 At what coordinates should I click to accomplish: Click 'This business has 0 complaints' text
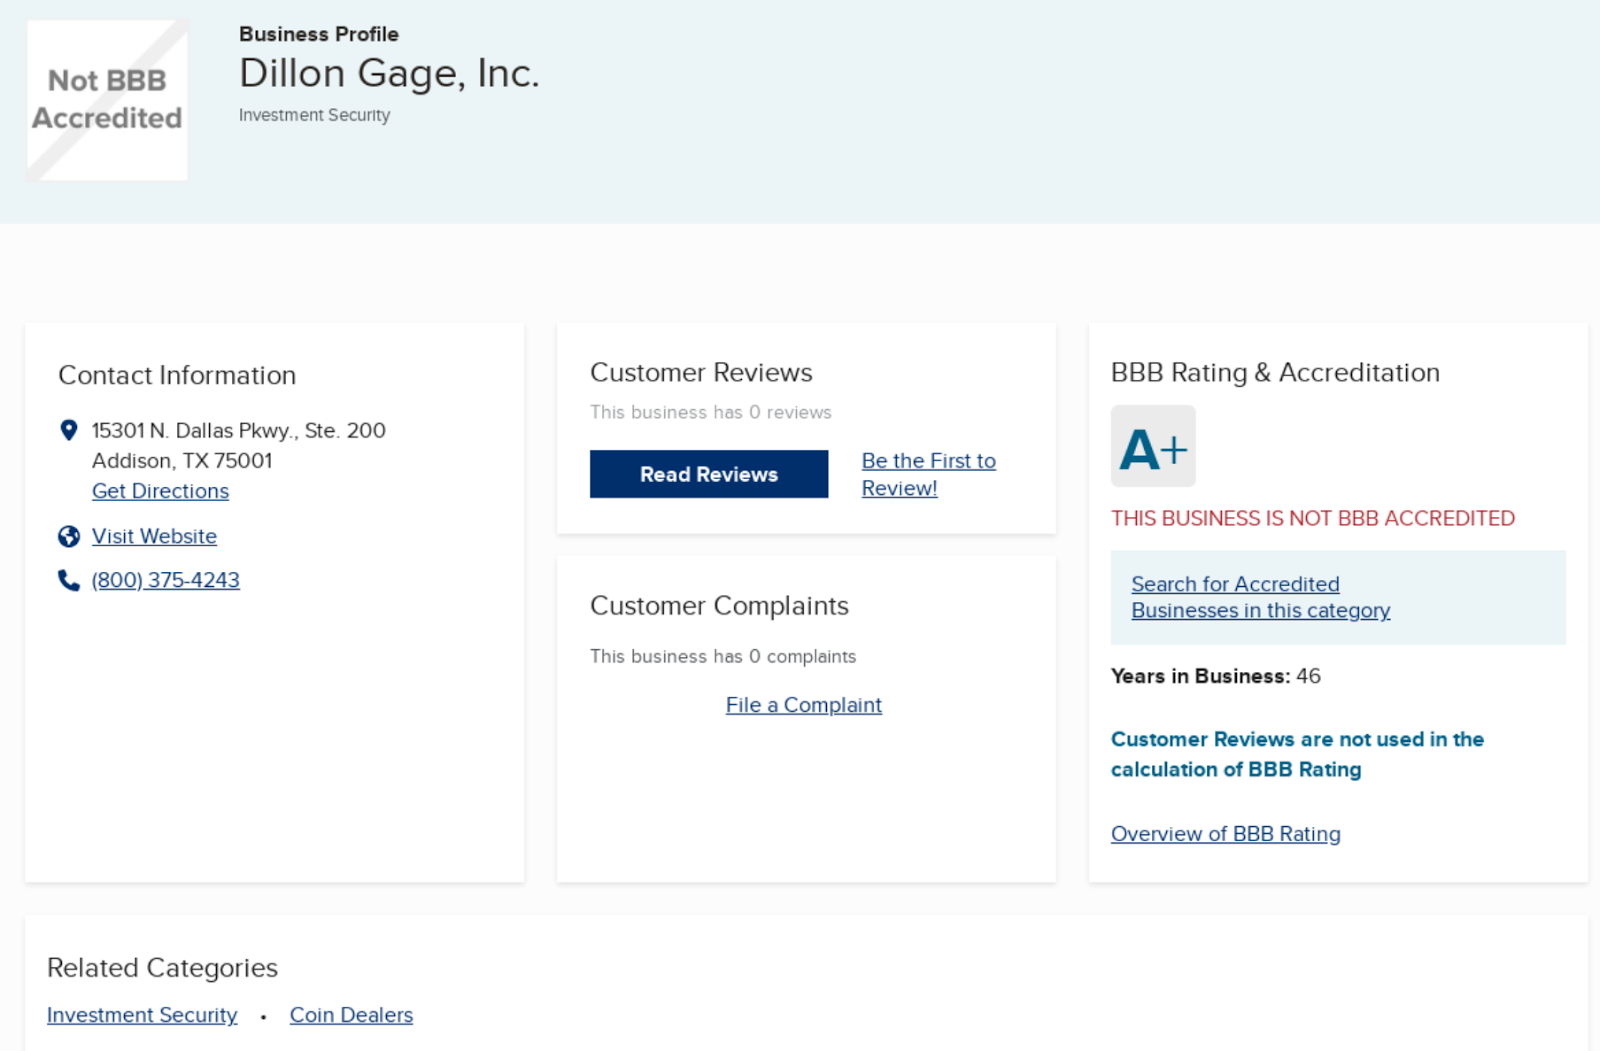pyautogui.click(x=723, y=656)
